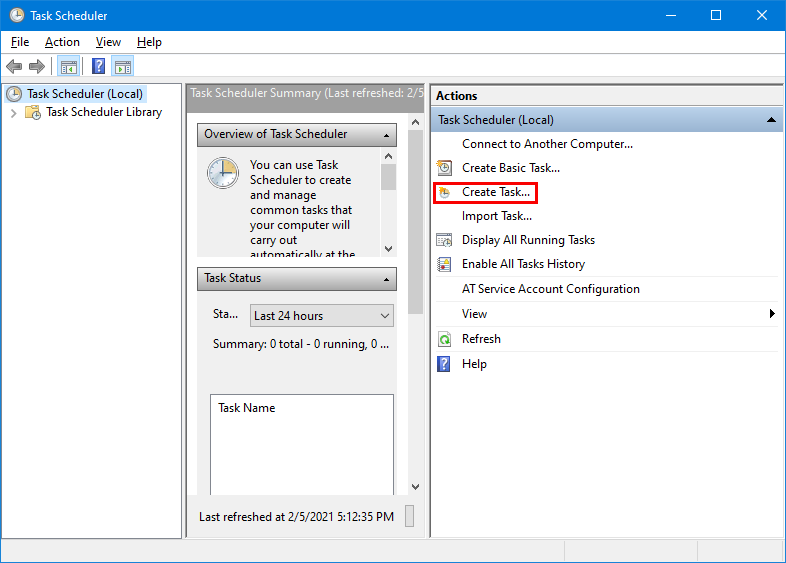Click the overview text scroll down arrow

coord(388,249)
